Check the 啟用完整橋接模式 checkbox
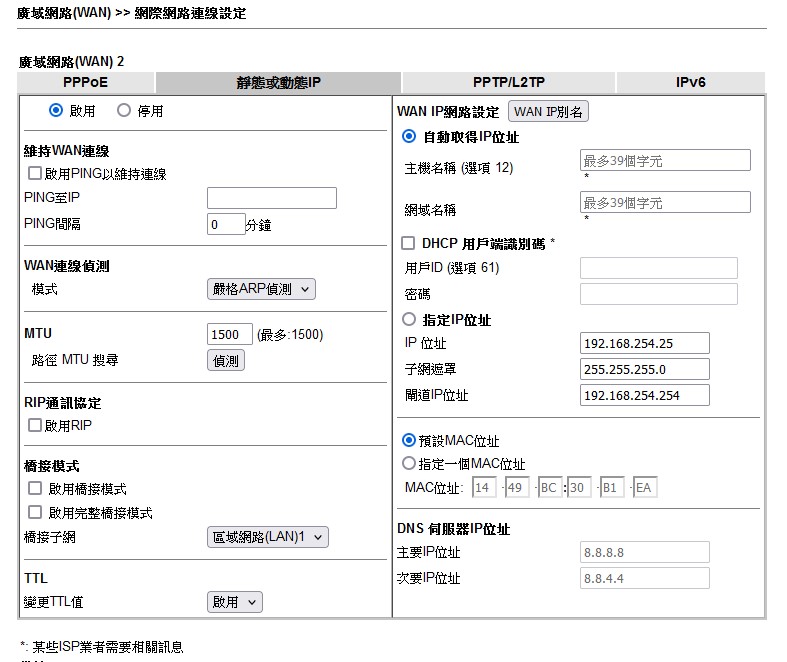The width and height of the screenshot is (787, 662). (35, 513)
